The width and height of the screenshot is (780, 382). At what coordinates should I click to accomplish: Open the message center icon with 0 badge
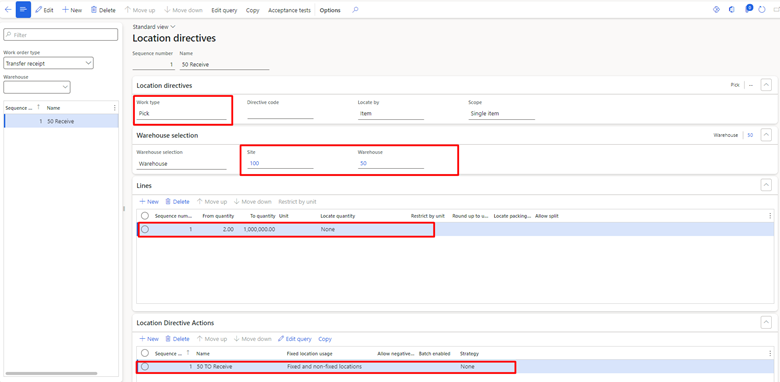pos(748,9)
